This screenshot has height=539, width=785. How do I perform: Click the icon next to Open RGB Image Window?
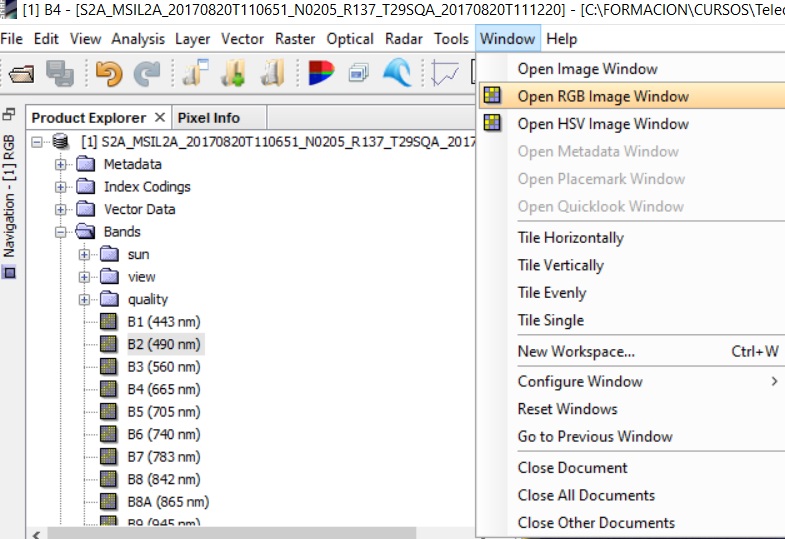492,95
